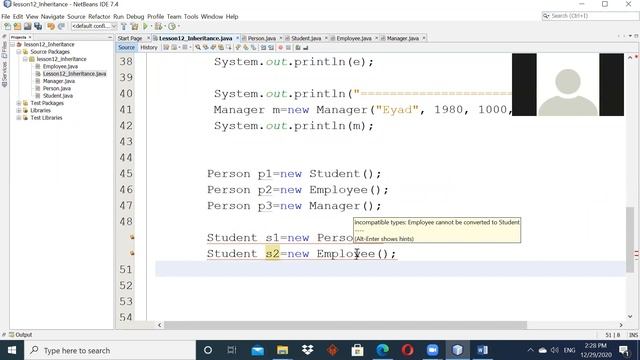Close the Lesson12_Inheritance.java tab
640x360 pixels.
coord(237,38)
